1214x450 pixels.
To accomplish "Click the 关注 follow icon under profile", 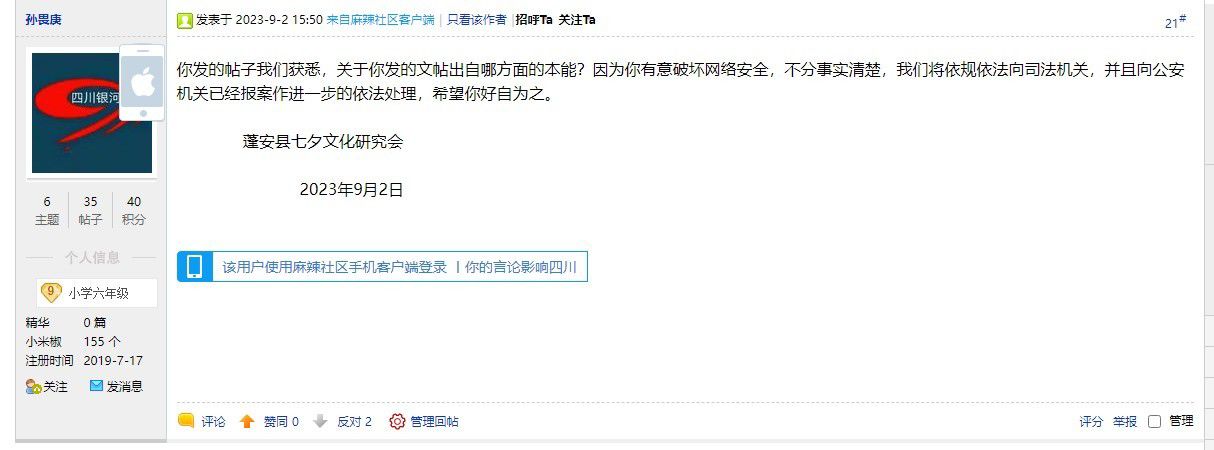I will tap(33, 386).
